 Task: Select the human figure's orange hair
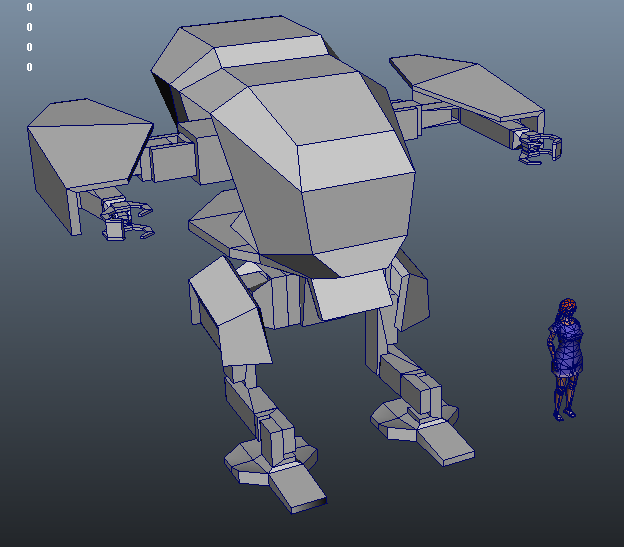click(x=567, y=306)
